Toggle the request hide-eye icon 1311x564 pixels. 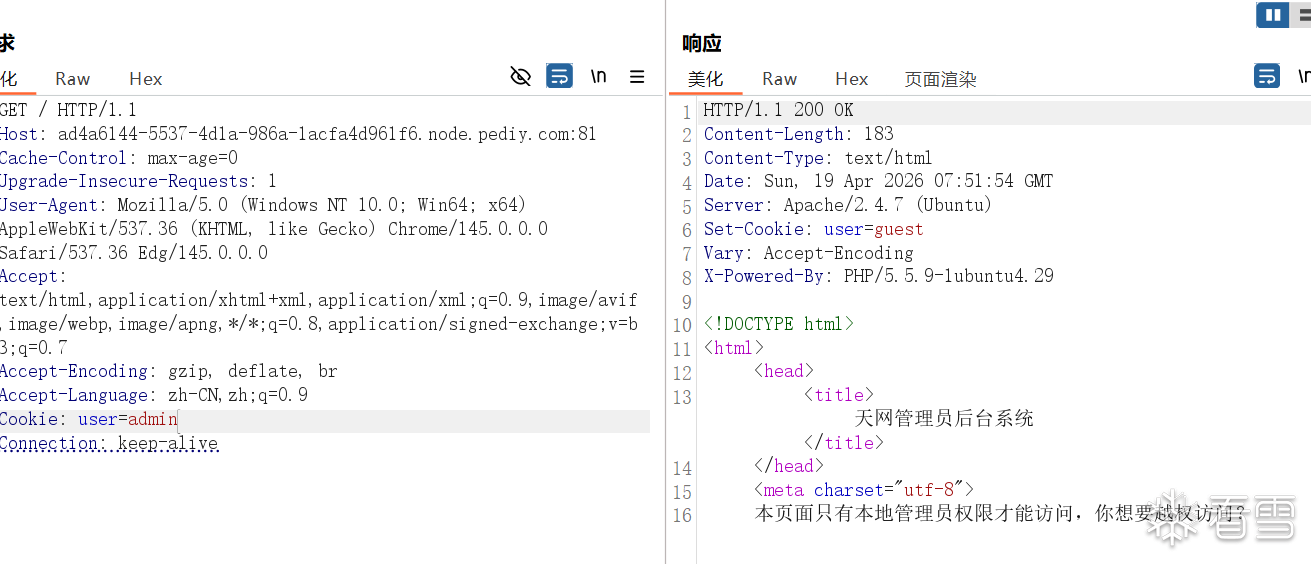coord(520,76)
